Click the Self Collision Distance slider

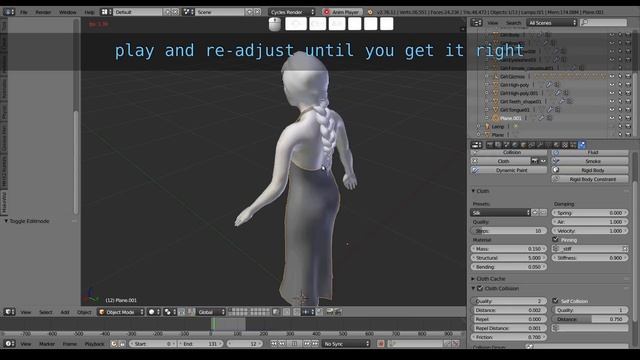[590, 319]
